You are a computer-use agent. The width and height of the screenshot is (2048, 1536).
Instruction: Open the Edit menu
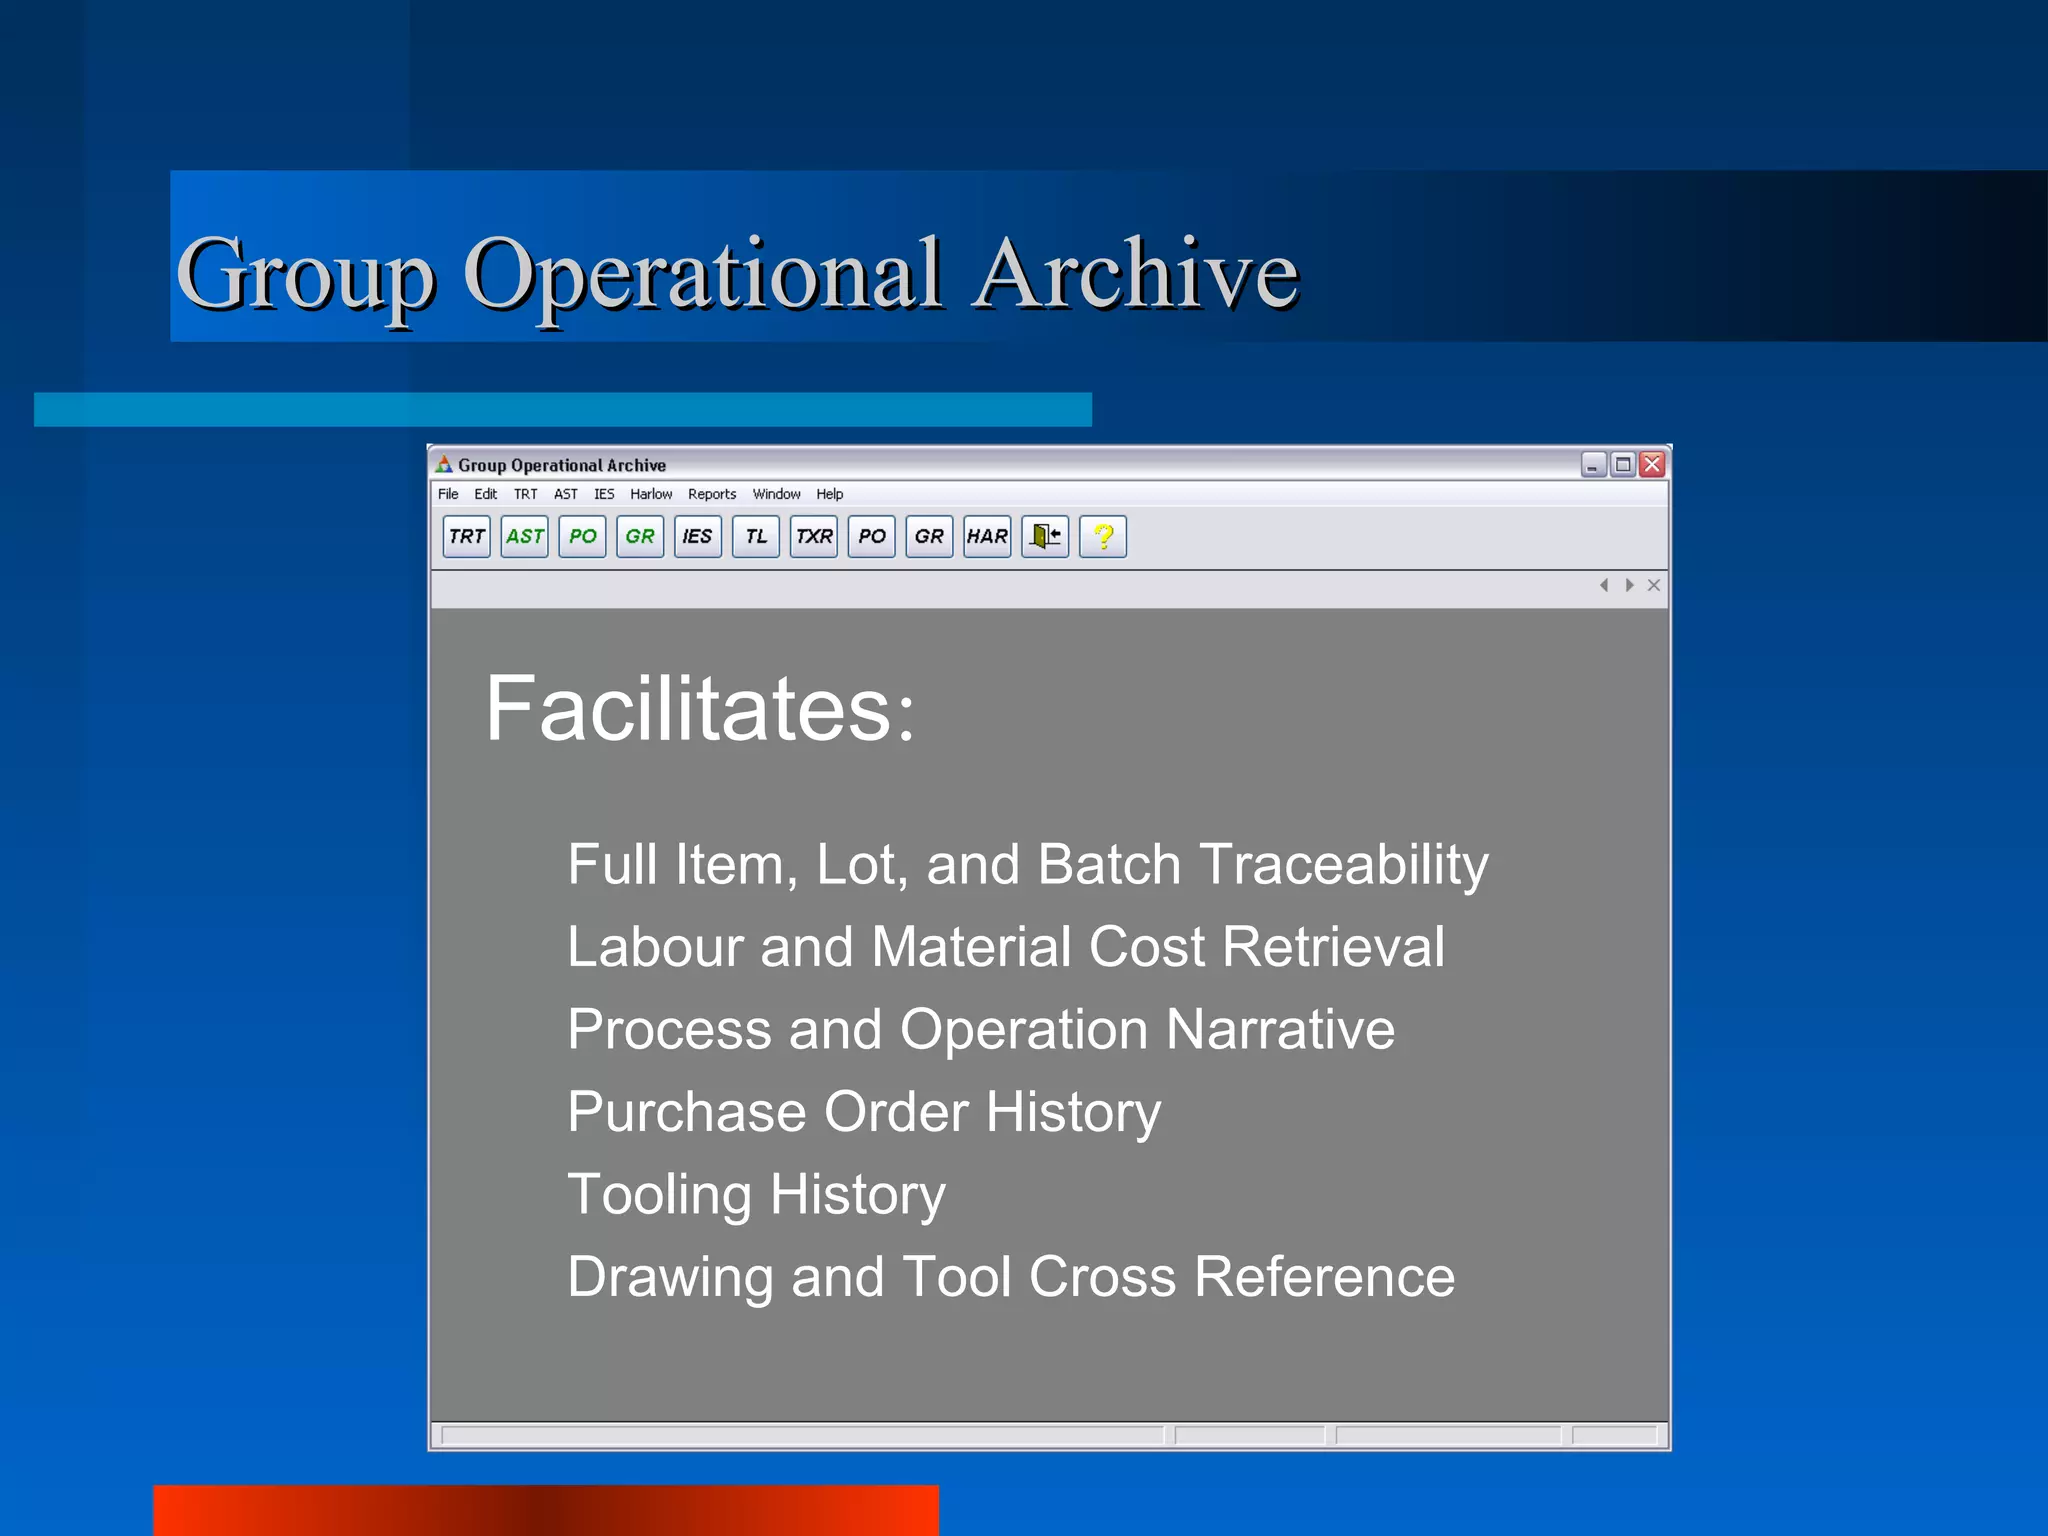(485, 494)
